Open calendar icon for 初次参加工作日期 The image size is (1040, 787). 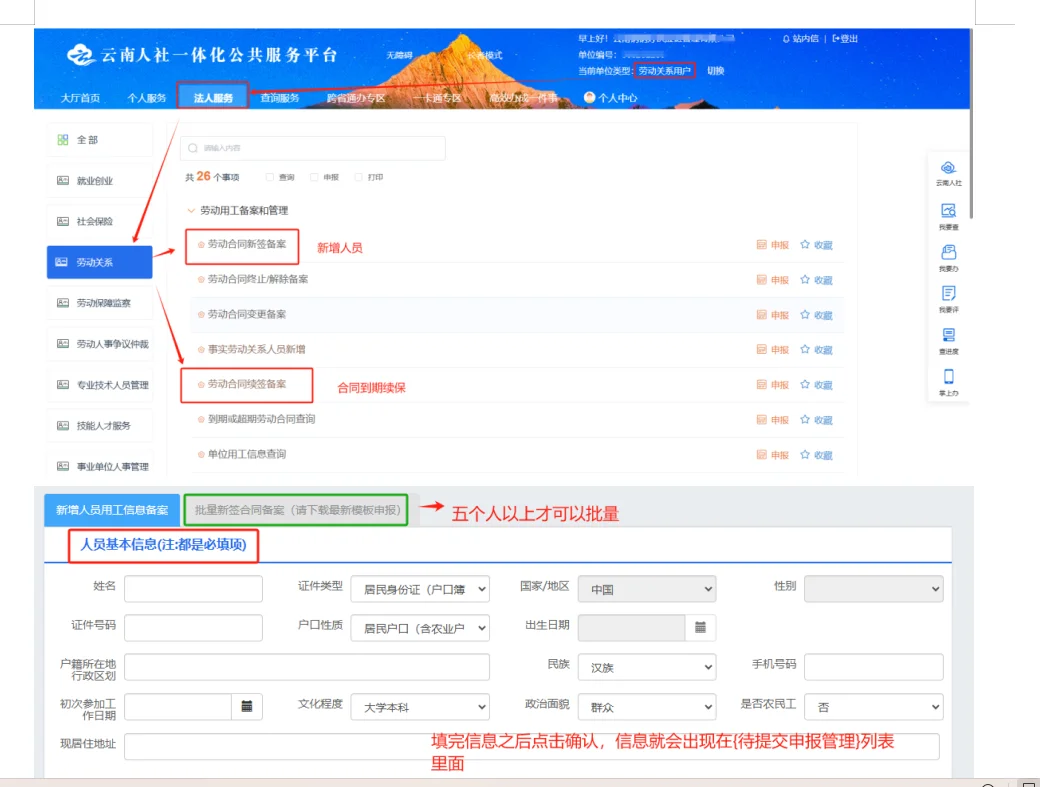click(247, 706)
